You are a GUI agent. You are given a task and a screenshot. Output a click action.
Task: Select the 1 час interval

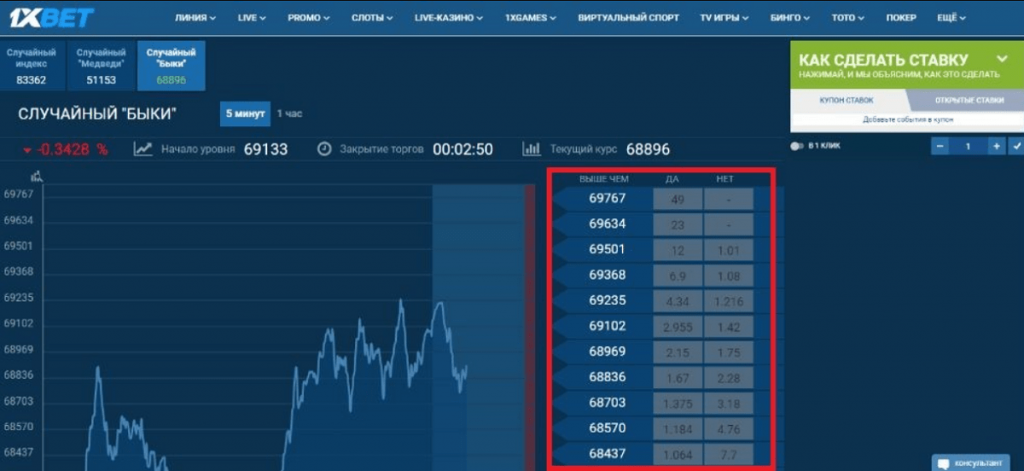(x=289, y=114)
